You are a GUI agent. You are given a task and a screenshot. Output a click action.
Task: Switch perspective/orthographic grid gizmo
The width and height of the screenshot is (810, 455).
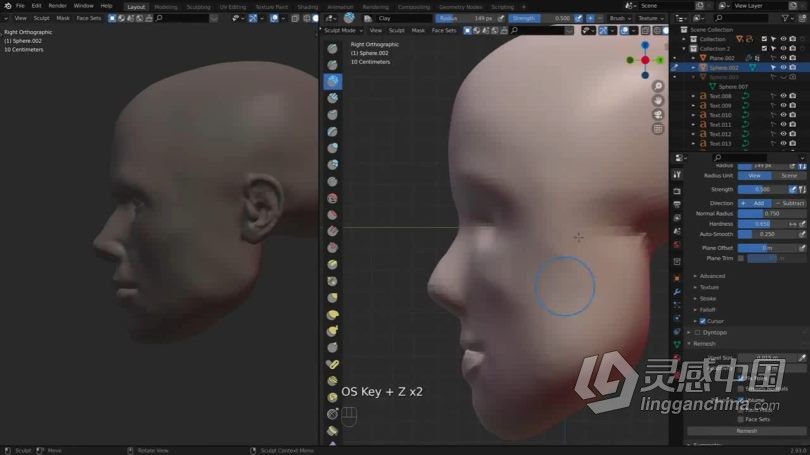658,129
